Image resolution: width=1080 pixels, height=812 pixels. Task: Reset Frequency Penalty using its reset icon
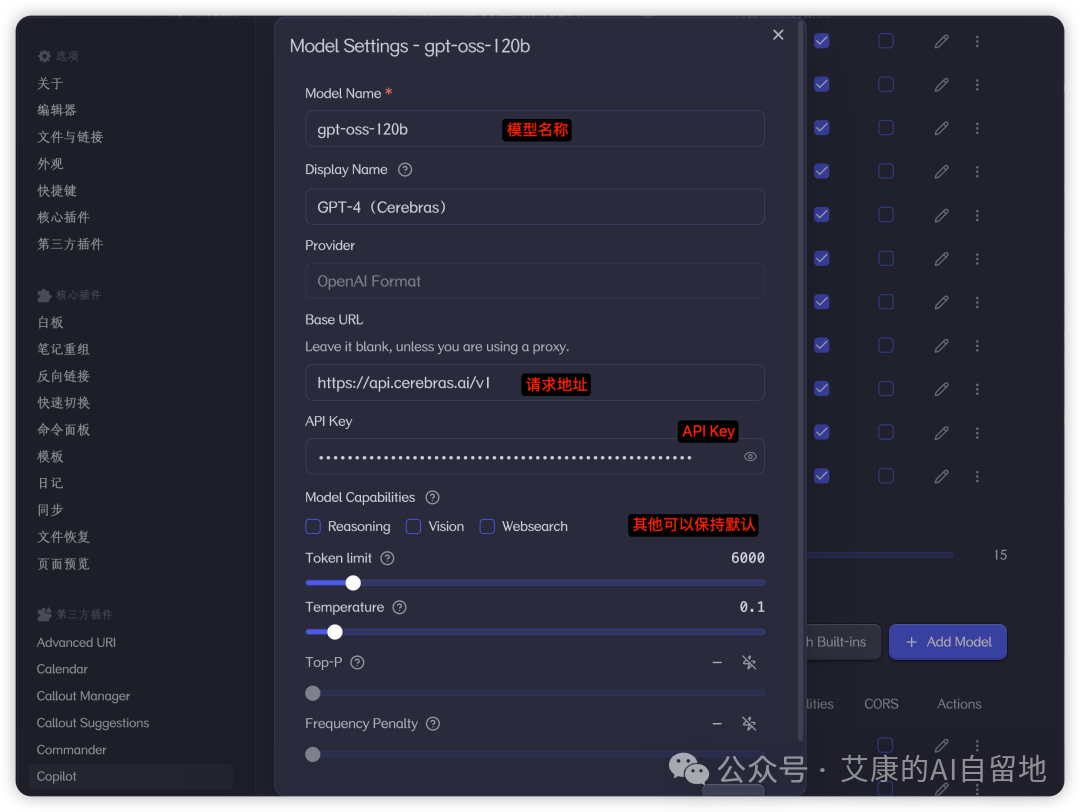point(749,723)
